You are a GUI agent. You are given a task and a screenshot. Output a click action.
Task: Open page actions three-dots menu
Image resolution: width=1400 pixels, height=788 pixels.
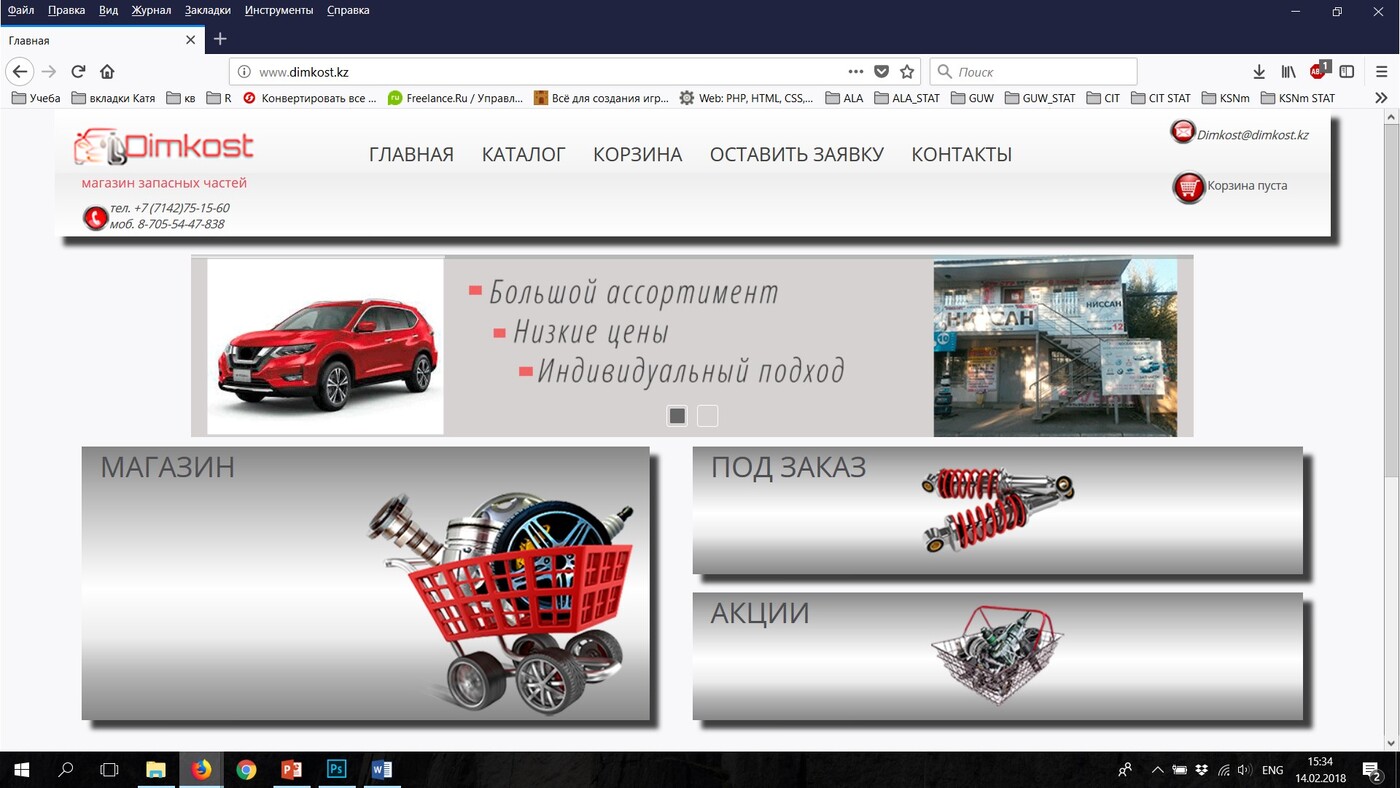point(855,72)
